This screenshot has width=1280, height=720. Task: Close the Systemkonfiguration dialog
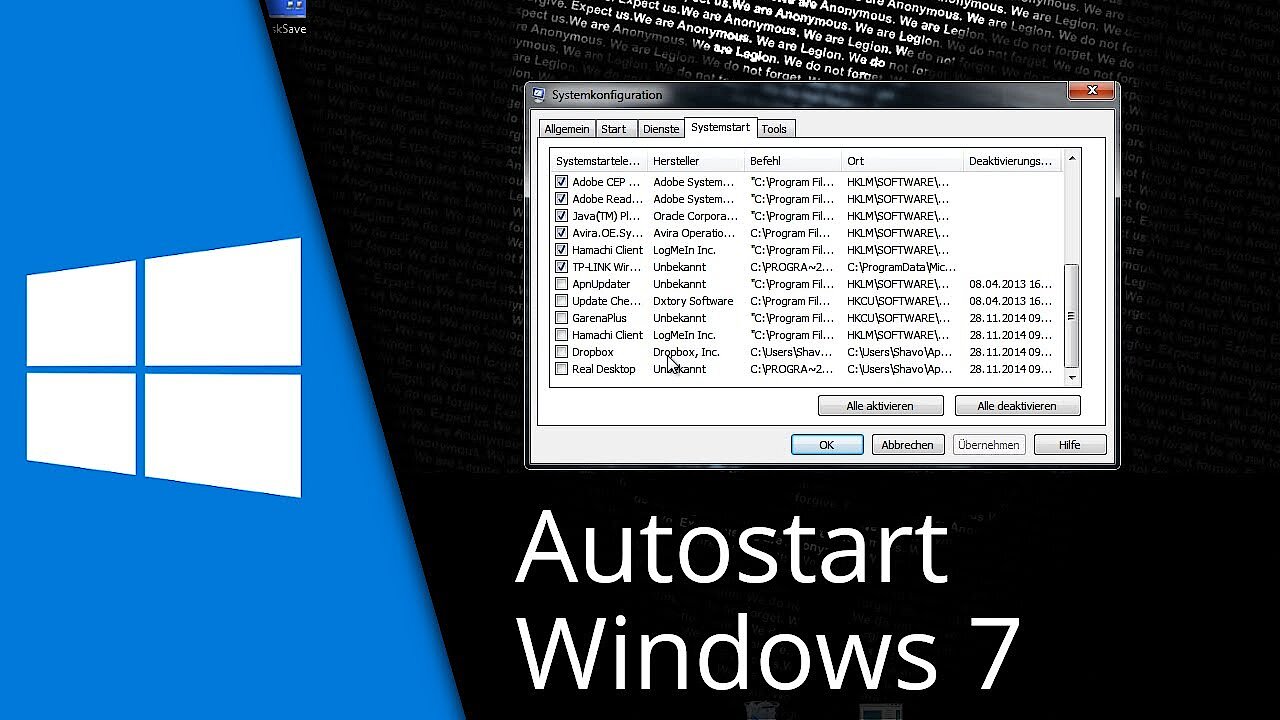pos(1091,91)
